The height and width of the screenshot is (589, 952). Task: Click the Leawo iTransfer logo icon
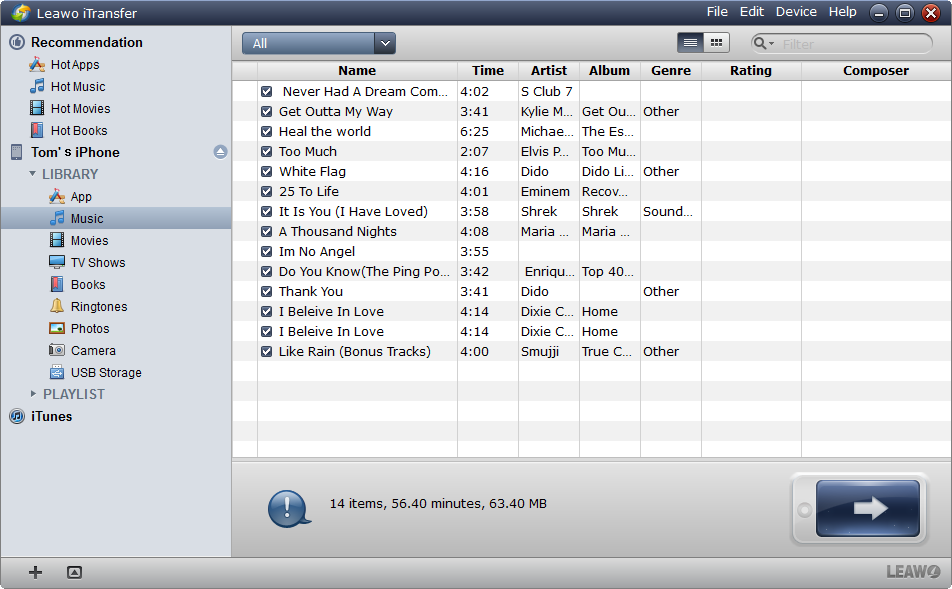[21, 13]
